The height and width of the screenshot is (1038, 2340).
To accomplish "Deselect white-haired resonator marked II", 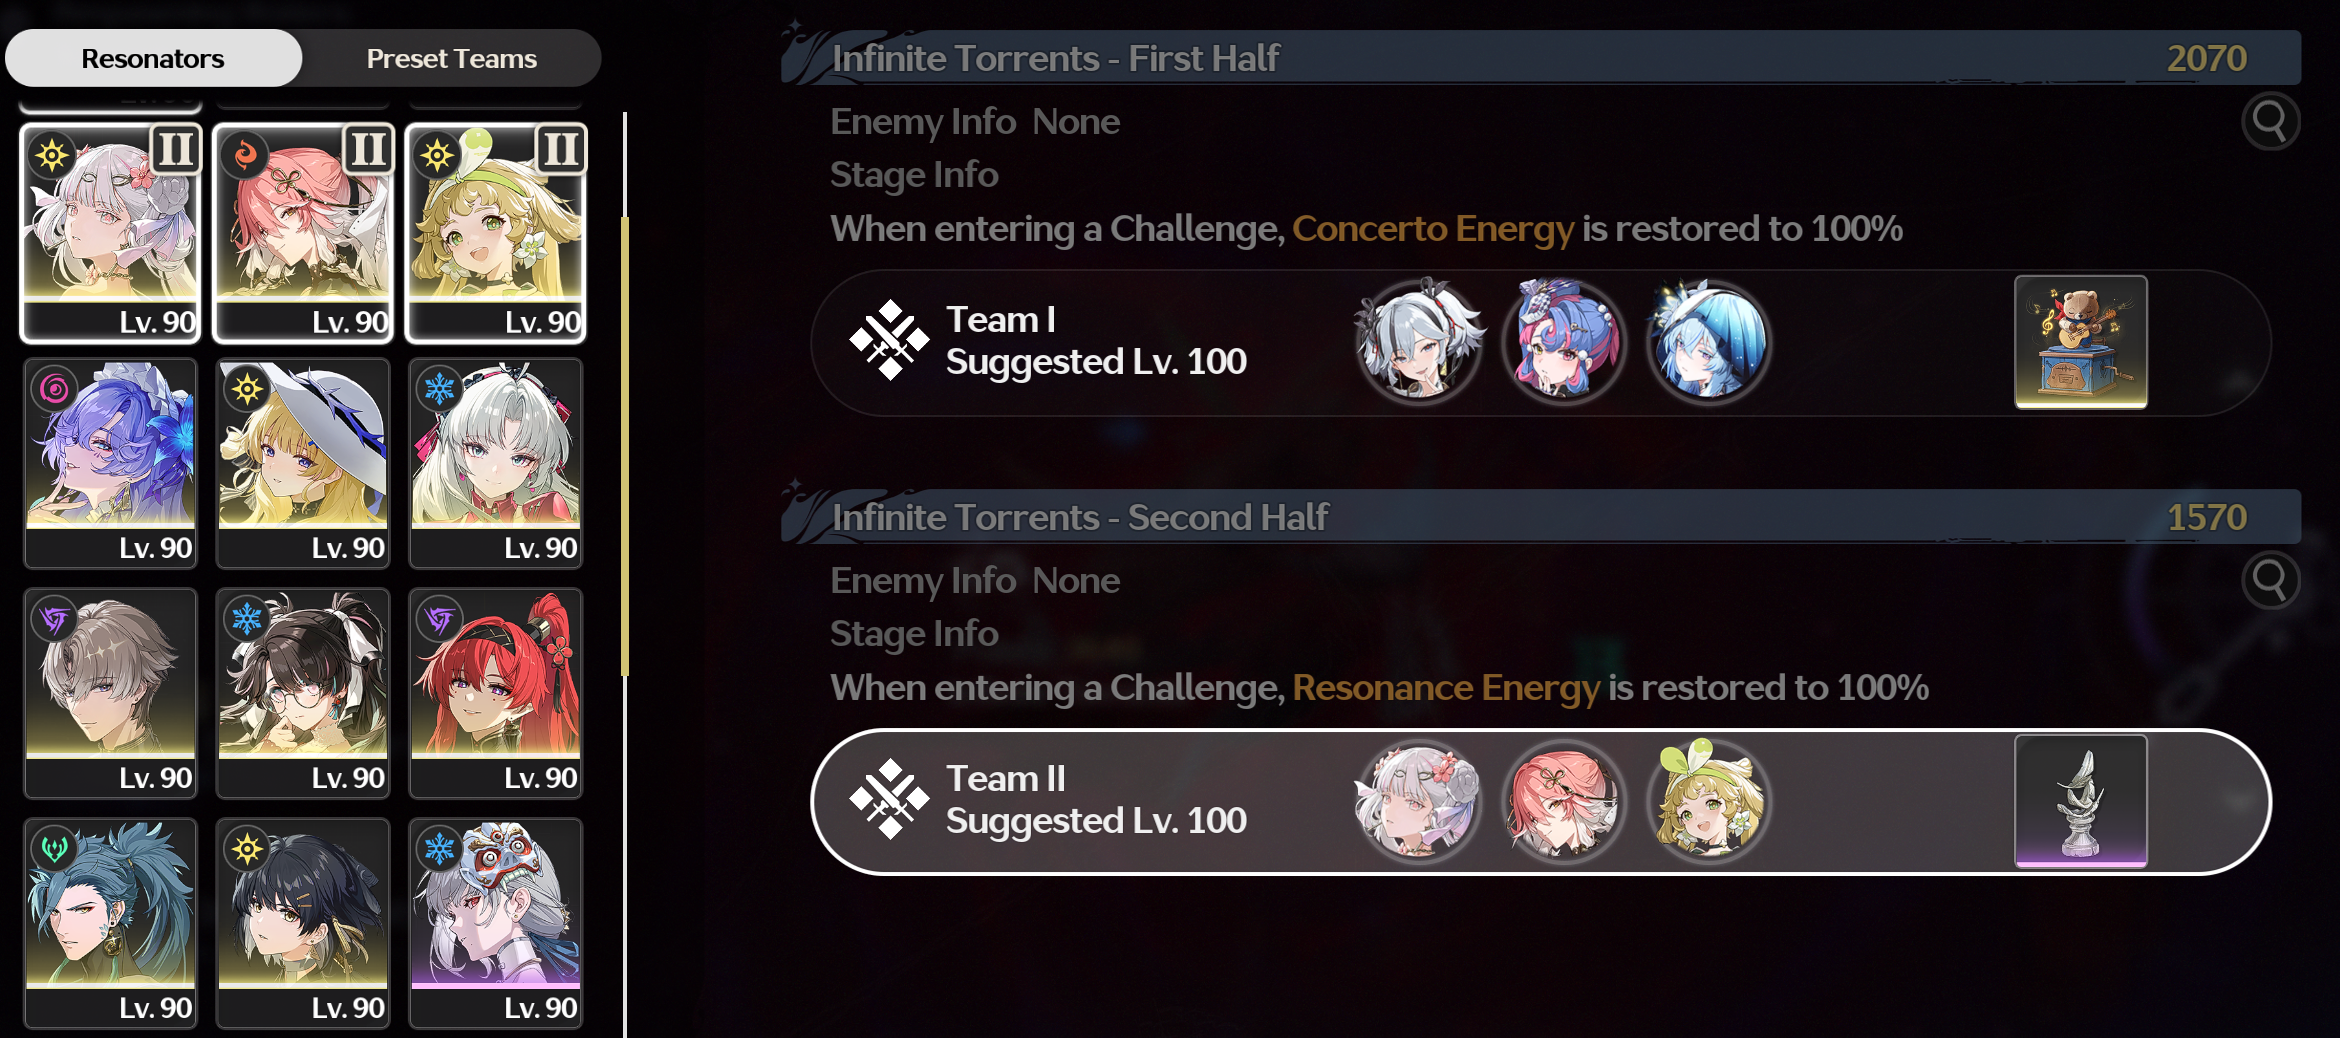I will tap(111, 233).
